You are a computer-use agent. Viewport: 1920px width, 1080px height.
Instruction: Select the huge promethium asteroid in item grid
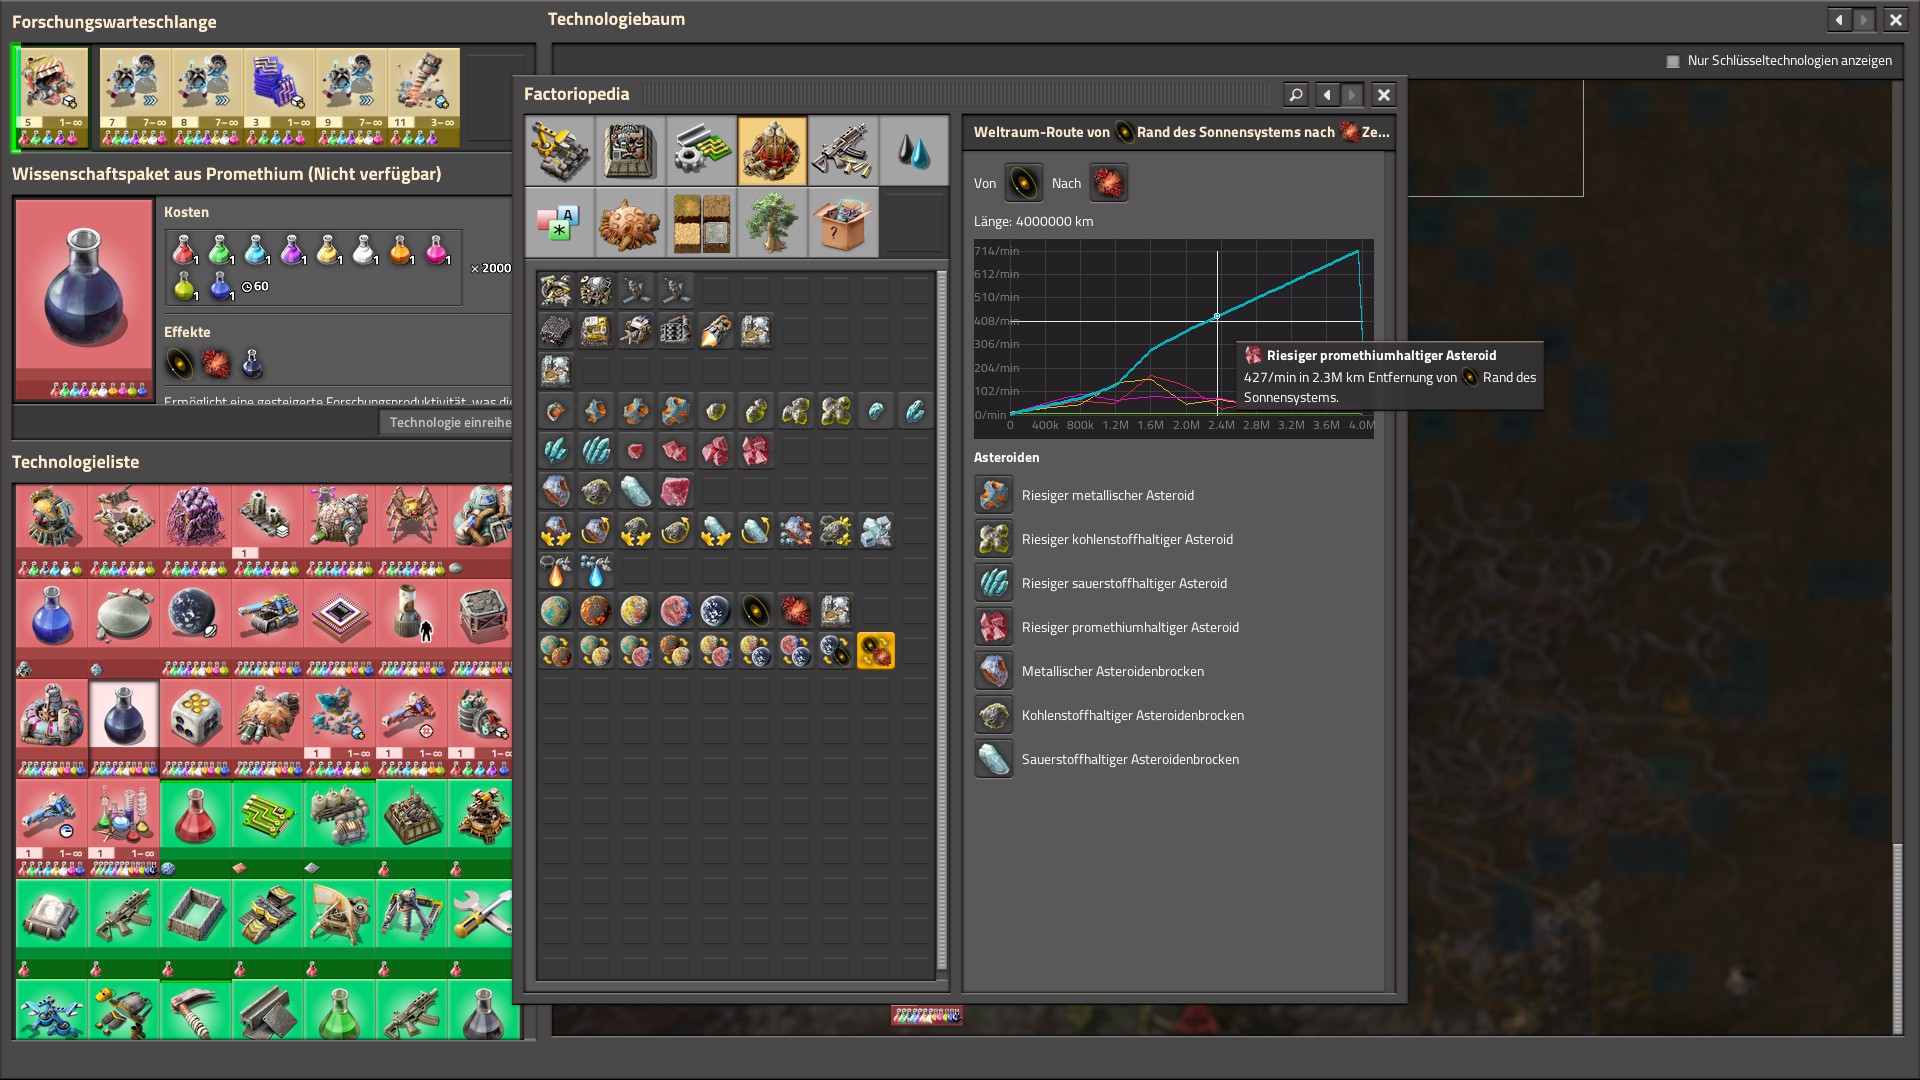[x=756, y=451]
